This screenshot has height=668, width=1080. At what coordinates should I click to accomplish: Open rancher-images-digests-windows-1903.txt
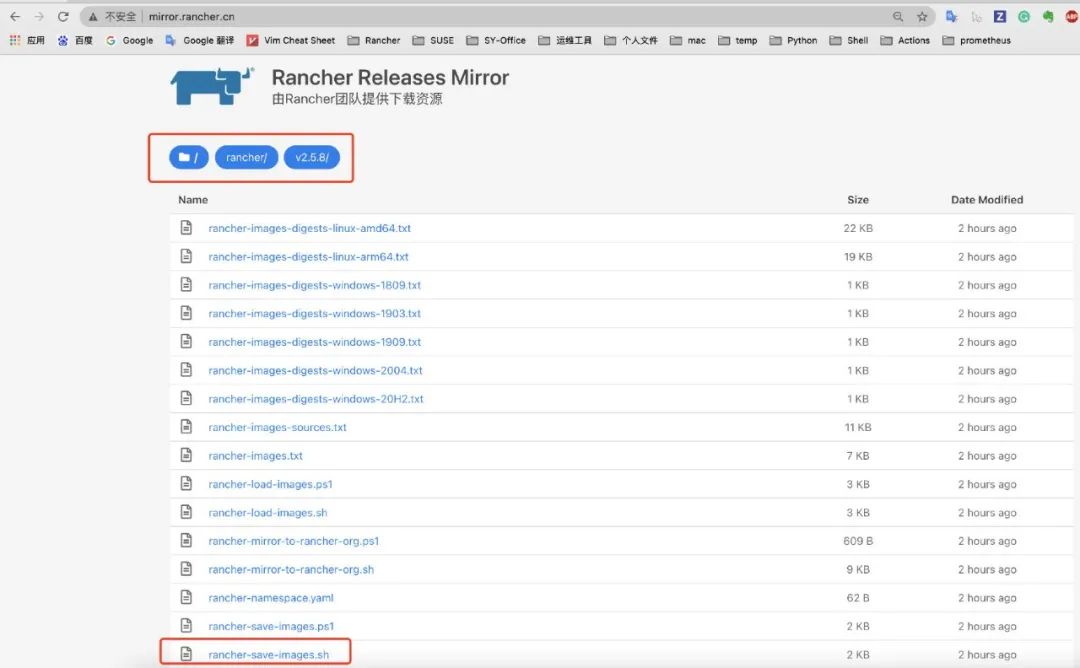click(x=314, y=313)
